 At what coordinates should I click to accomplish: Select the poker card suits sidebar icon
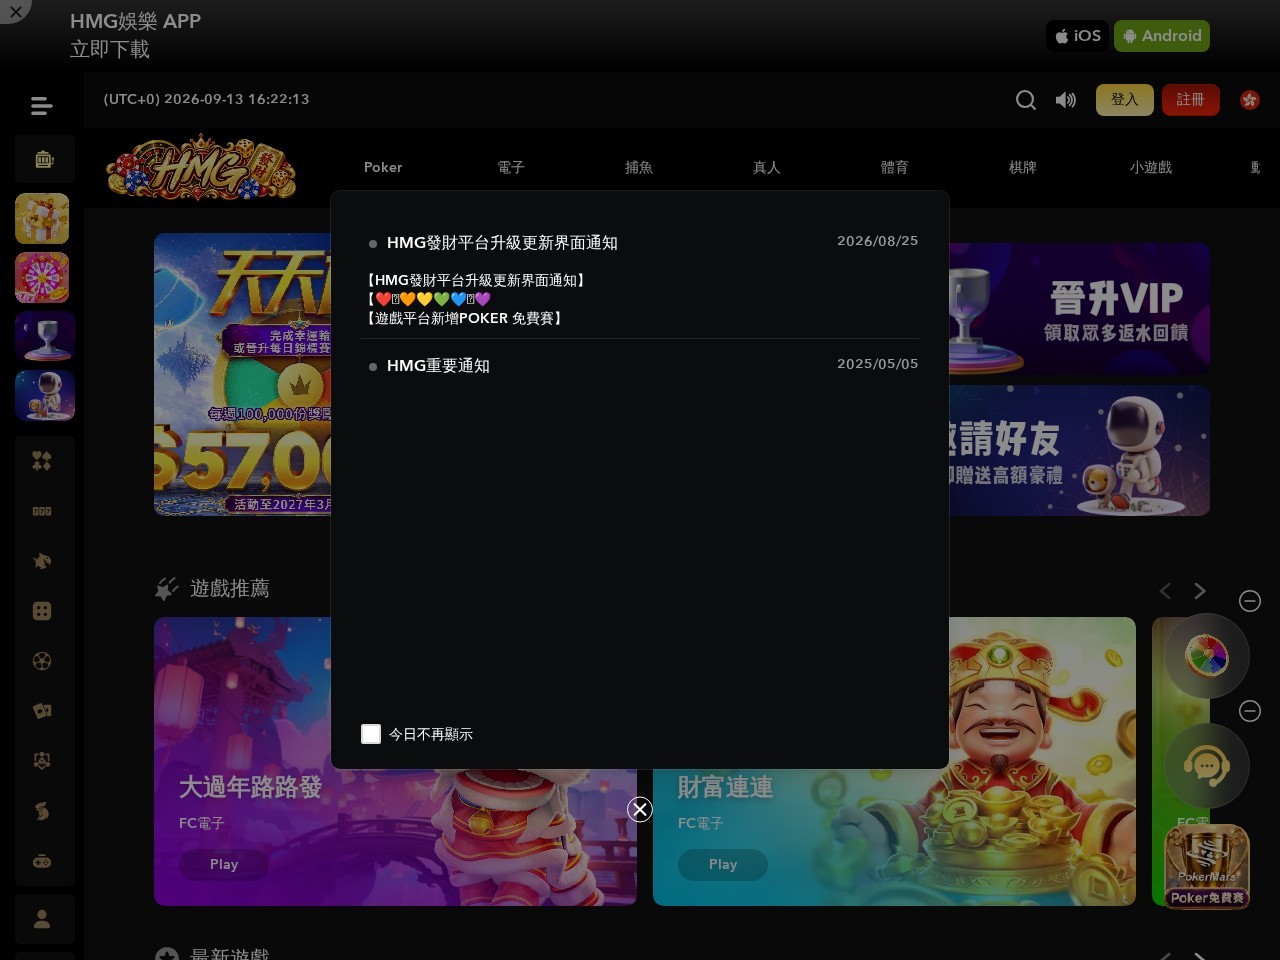pyautogui.click(x=42, y=461)
